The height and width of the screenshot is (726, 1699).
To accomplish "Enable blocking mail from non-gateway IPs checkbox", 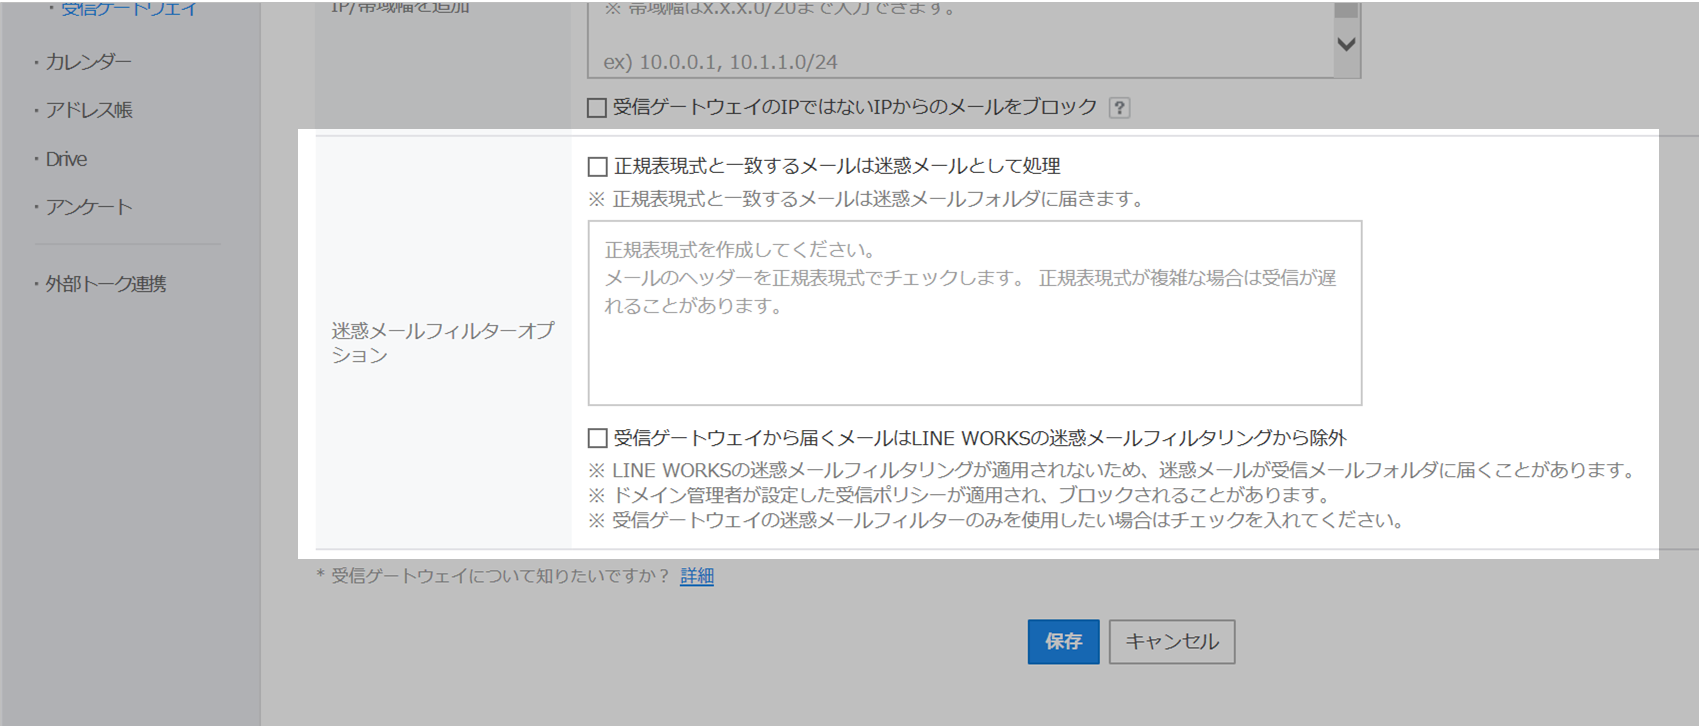I will 597,108.
